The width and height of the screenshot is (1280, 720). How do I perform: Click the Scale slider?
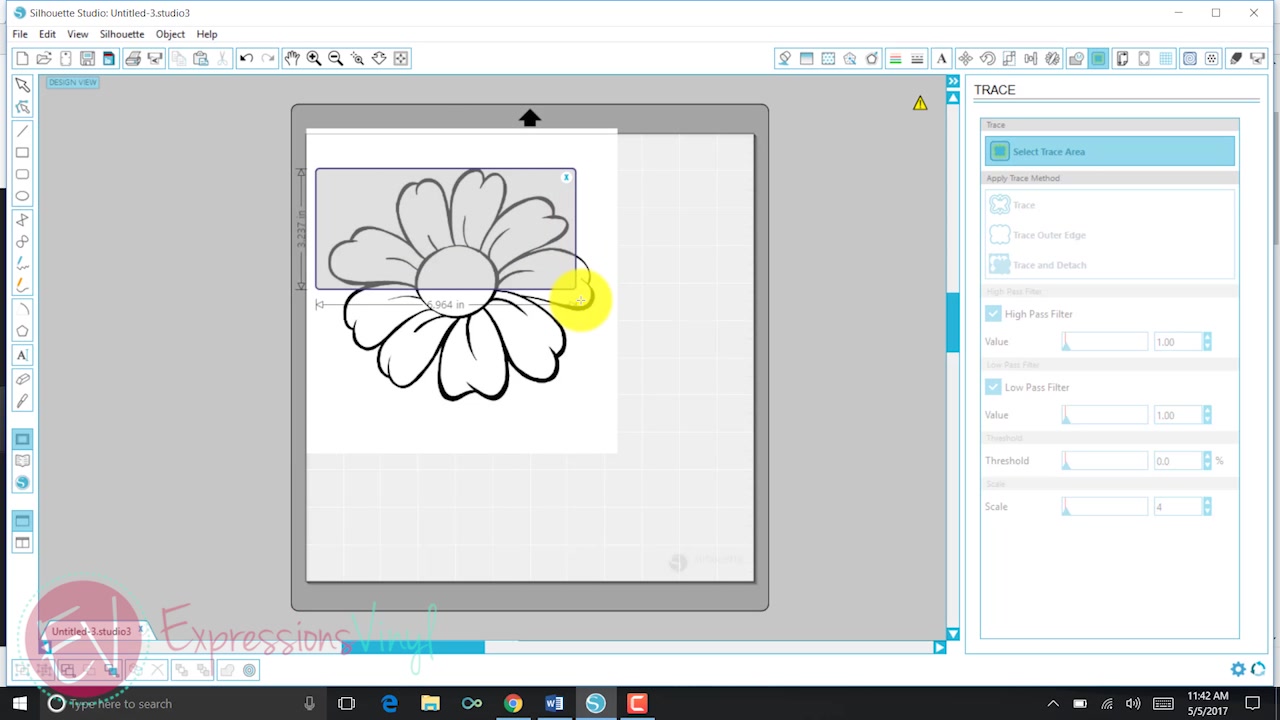[1105, 507]
